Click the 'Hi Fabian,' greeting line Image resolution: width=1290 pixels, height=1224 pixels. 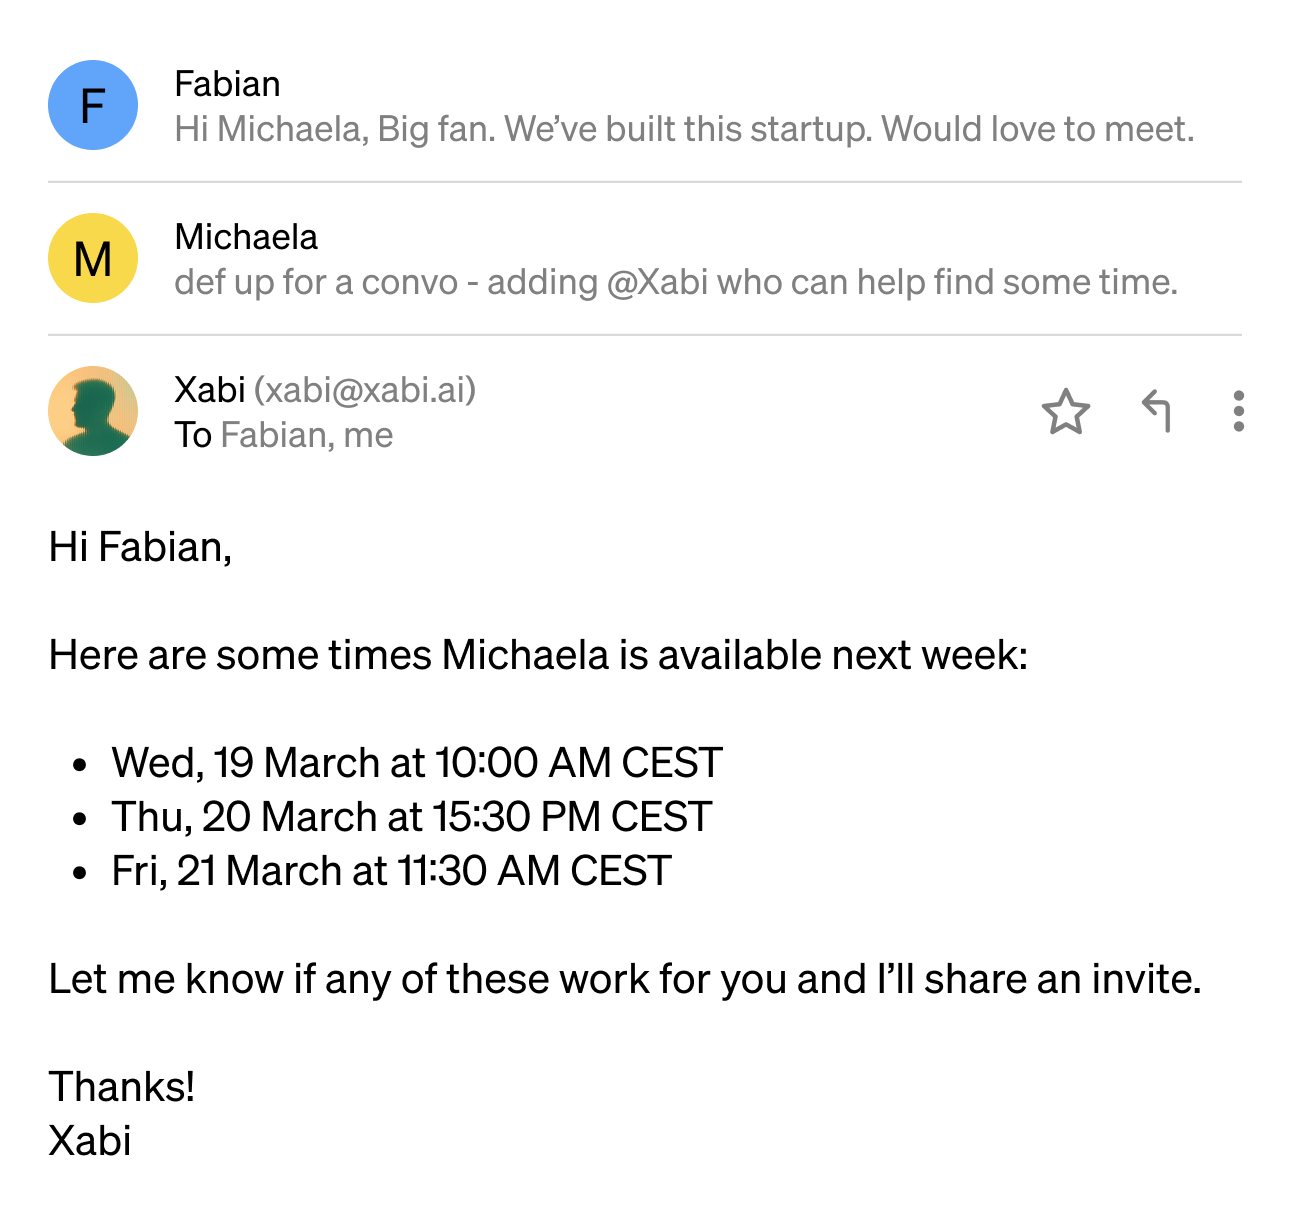pos(140,547)
